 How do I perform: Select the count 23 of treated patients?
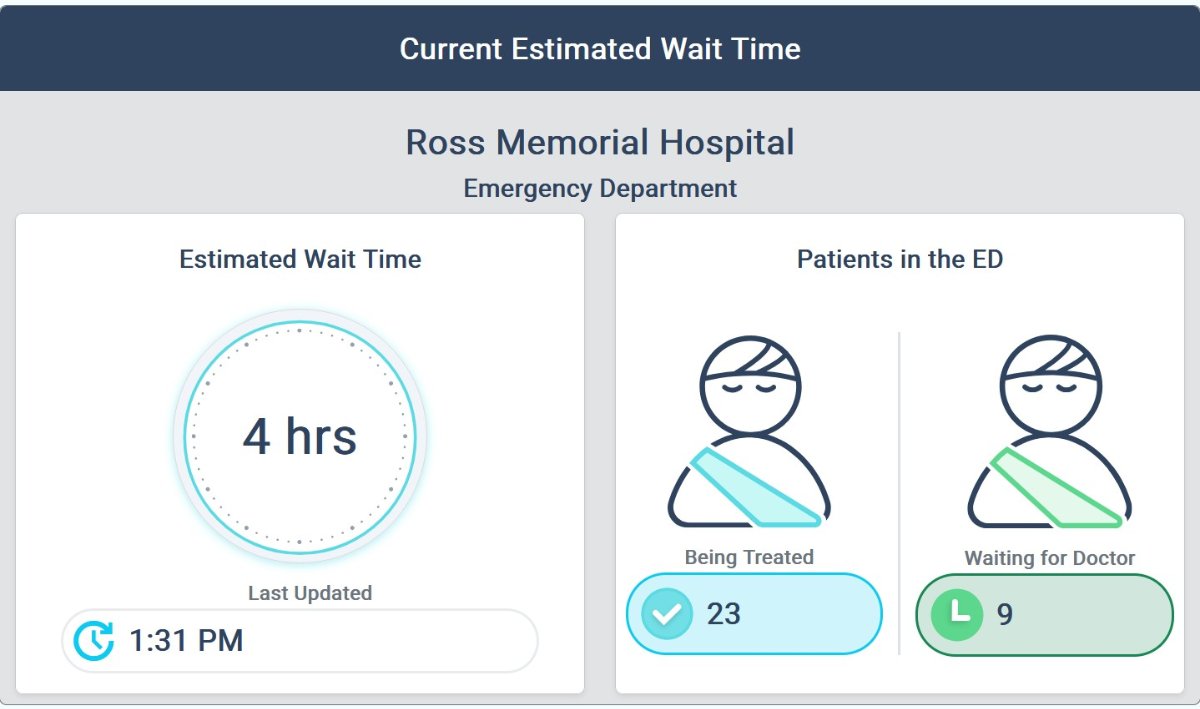tap(724, 614)
